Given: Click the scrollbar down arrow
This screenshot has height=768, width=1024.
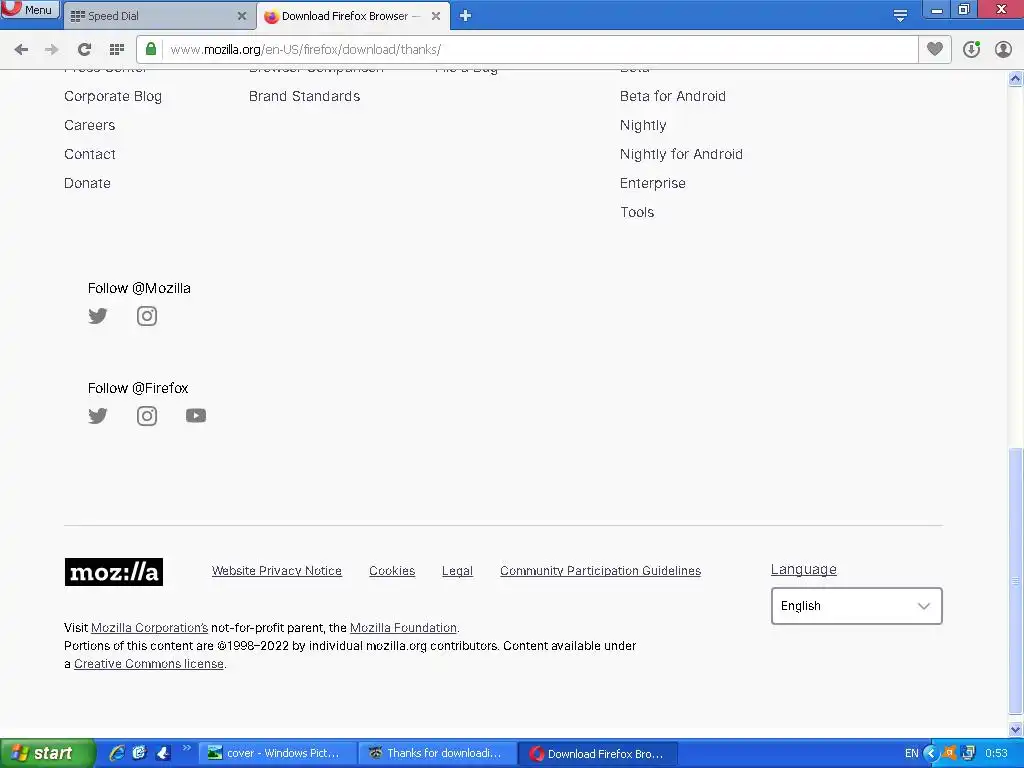Looking at the screenshot, I should click(x=1015, y=729).
